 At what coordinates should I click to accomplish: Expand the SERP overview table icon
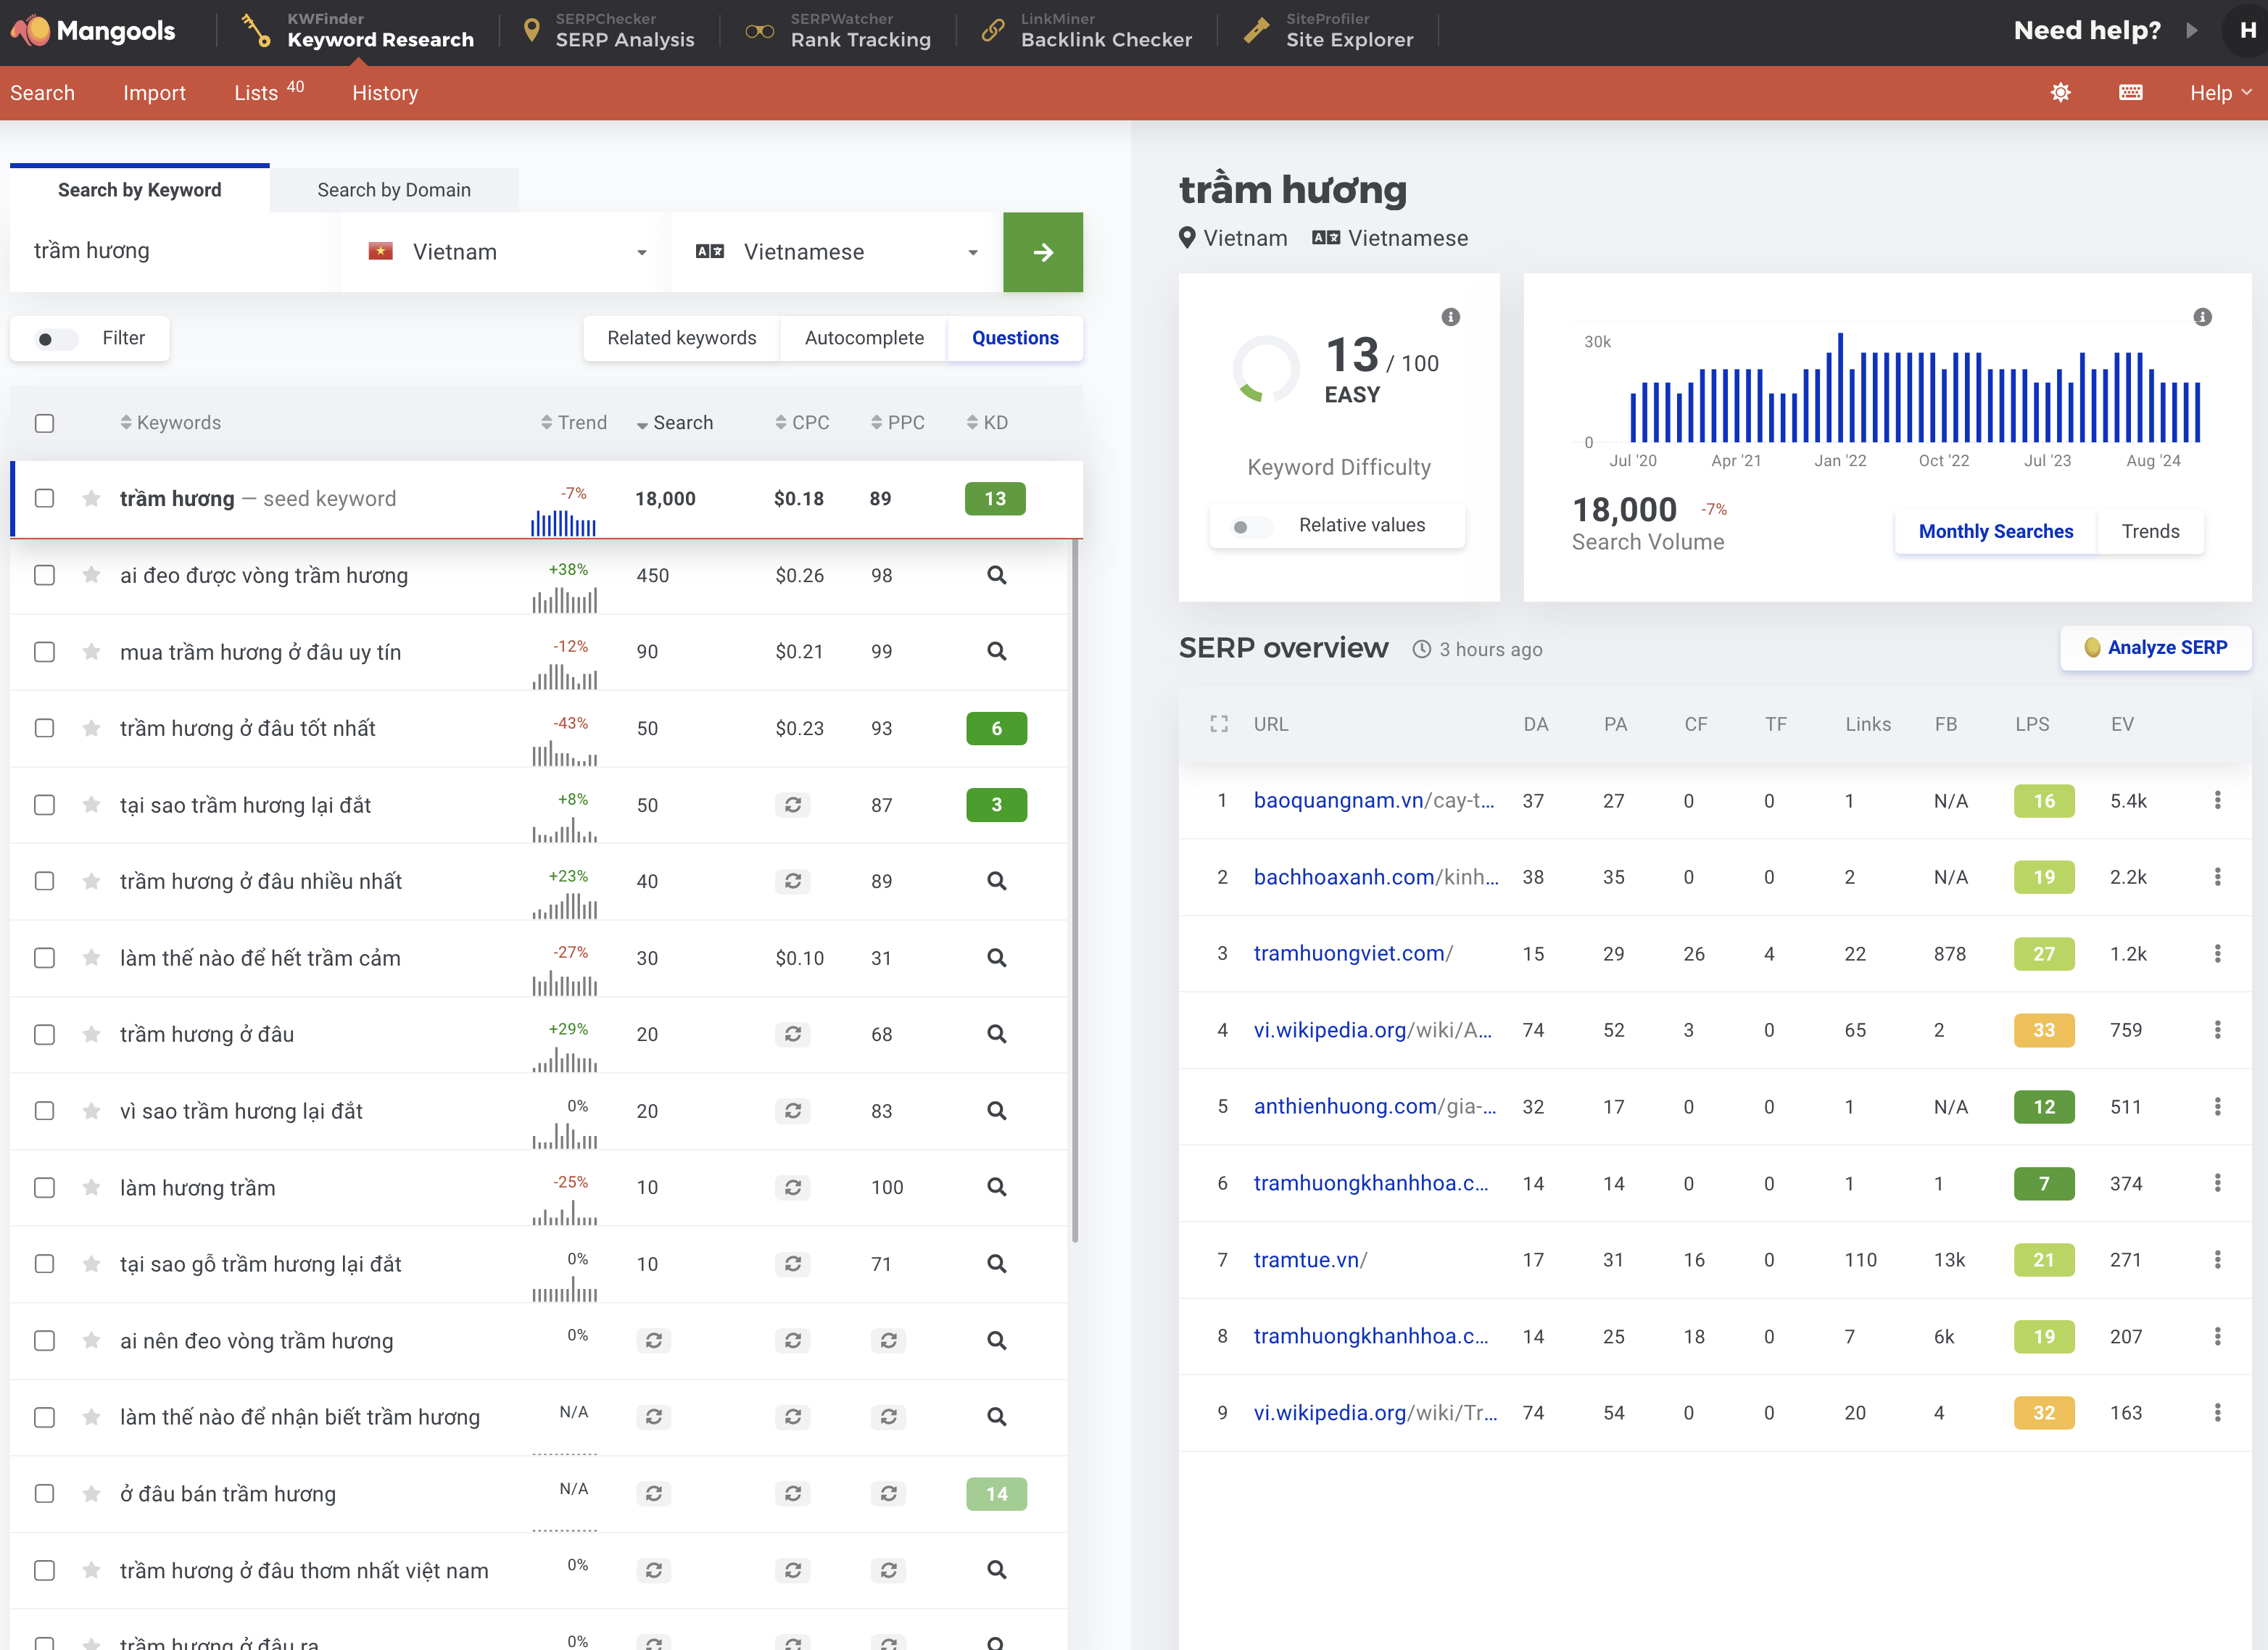pos(1218,724)
